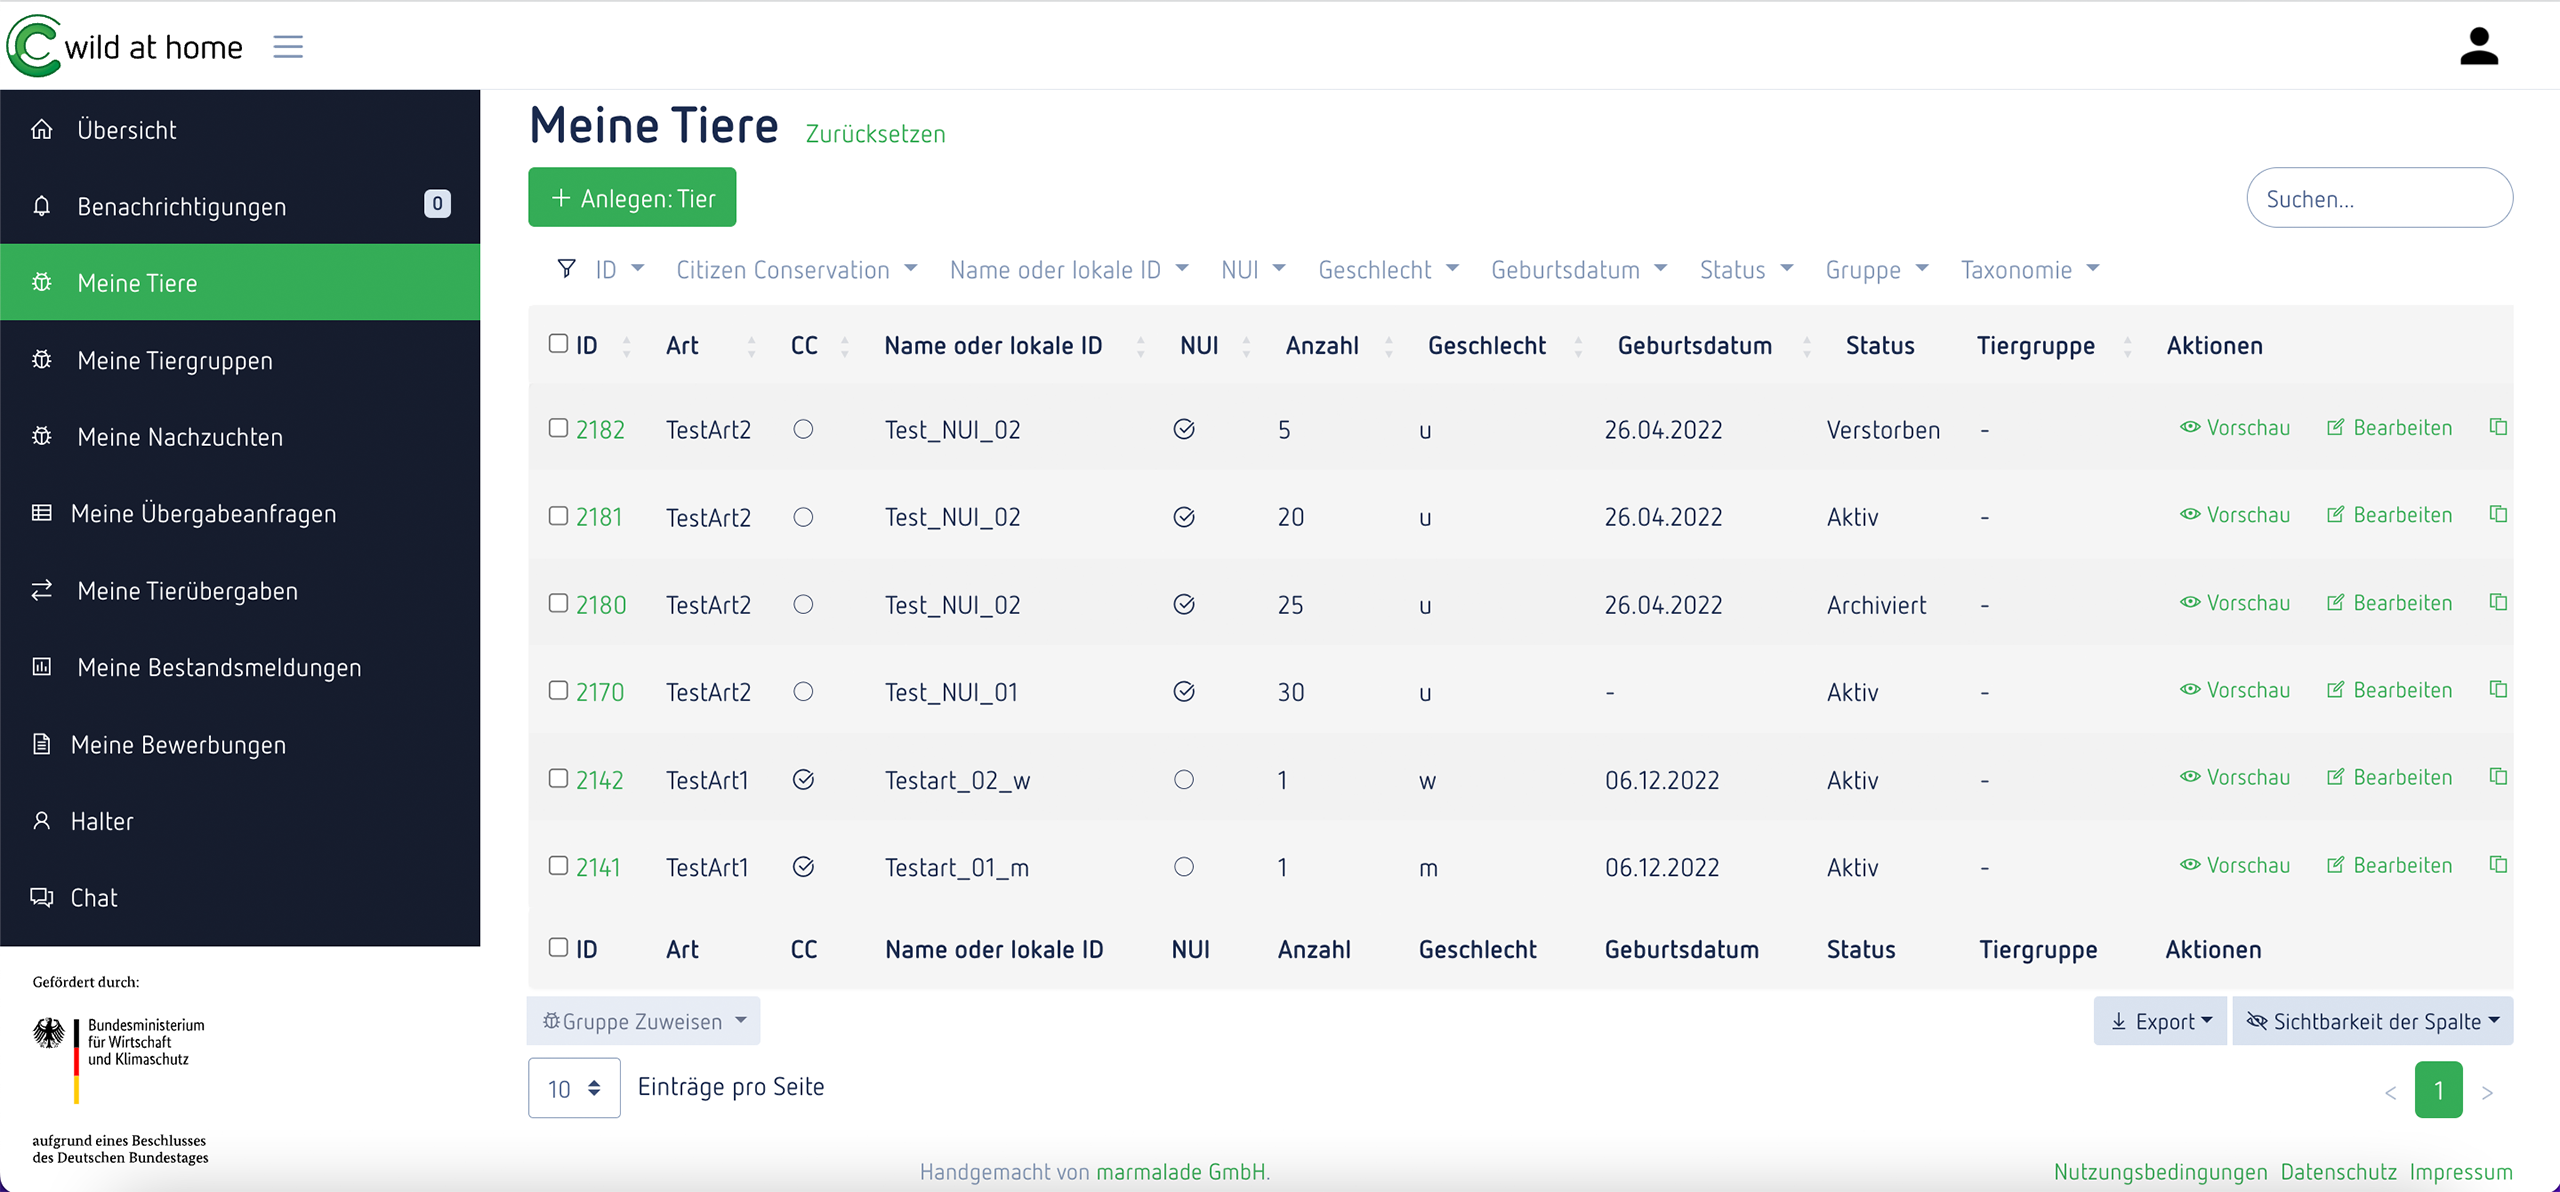This screenshot has height=1192, width=2560.
Task: Open Sichtbarkeit der Spalte dropdown
Action: [x=2372, y=1021]
